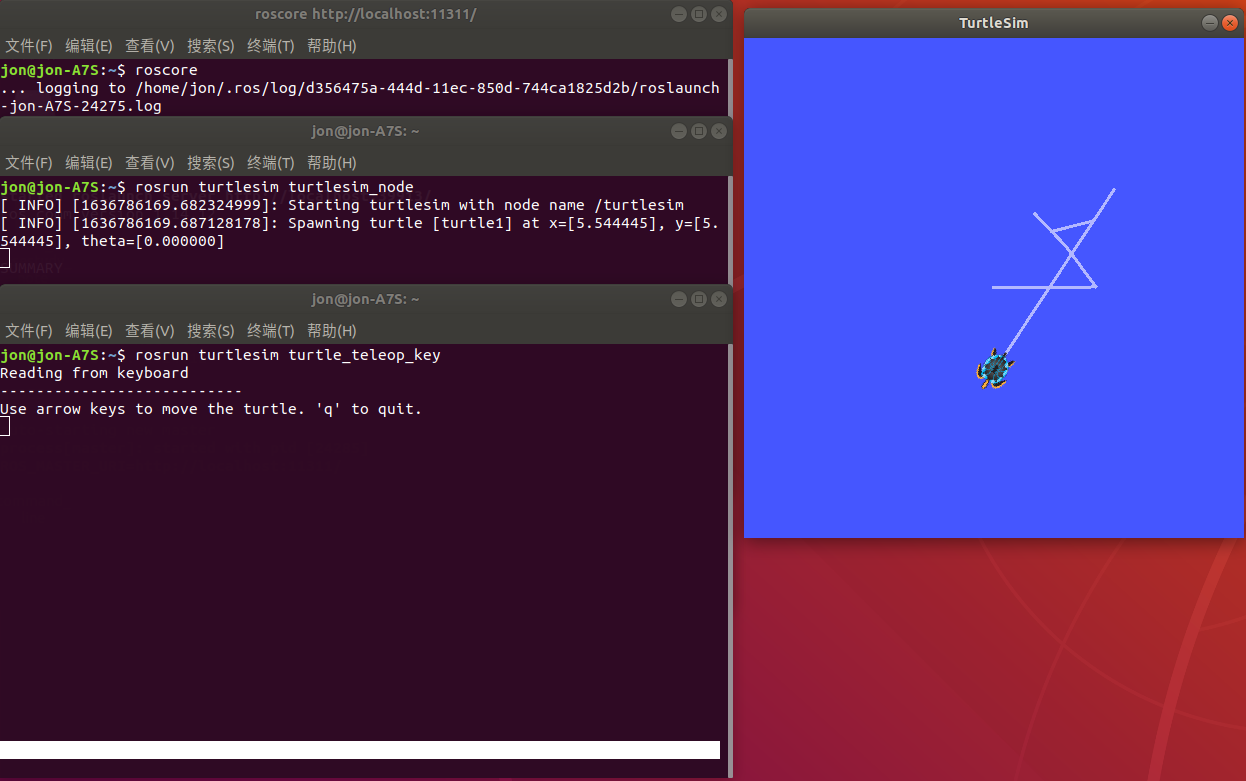This screenshot has width=1246, height=781.
Task: Open 查看(V) menu in roscore terminal
Action: 150,46
